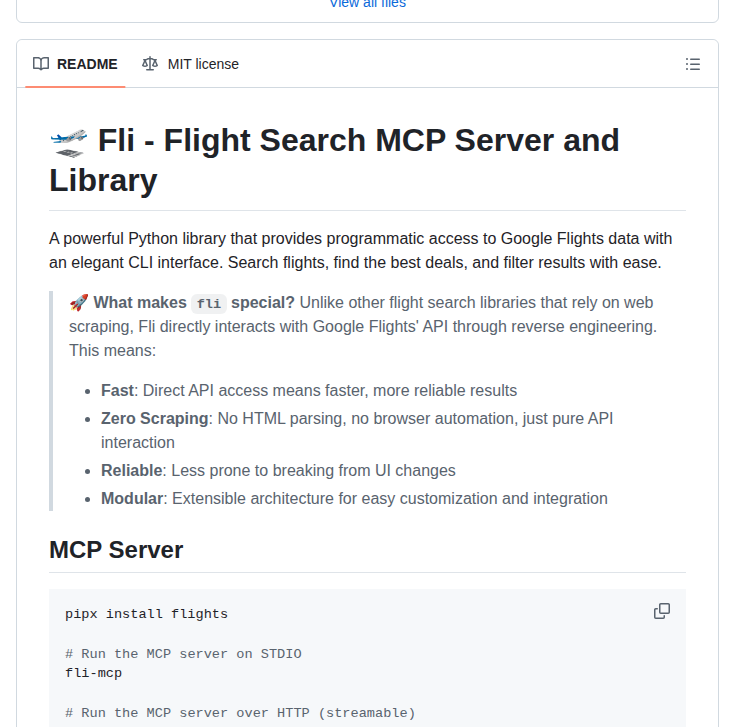Image resolution: width=735 pixels, height=727 pixels.
Task: Click the 'What makes' bold text
Action: pyautogui.click(x=140, y=303)
